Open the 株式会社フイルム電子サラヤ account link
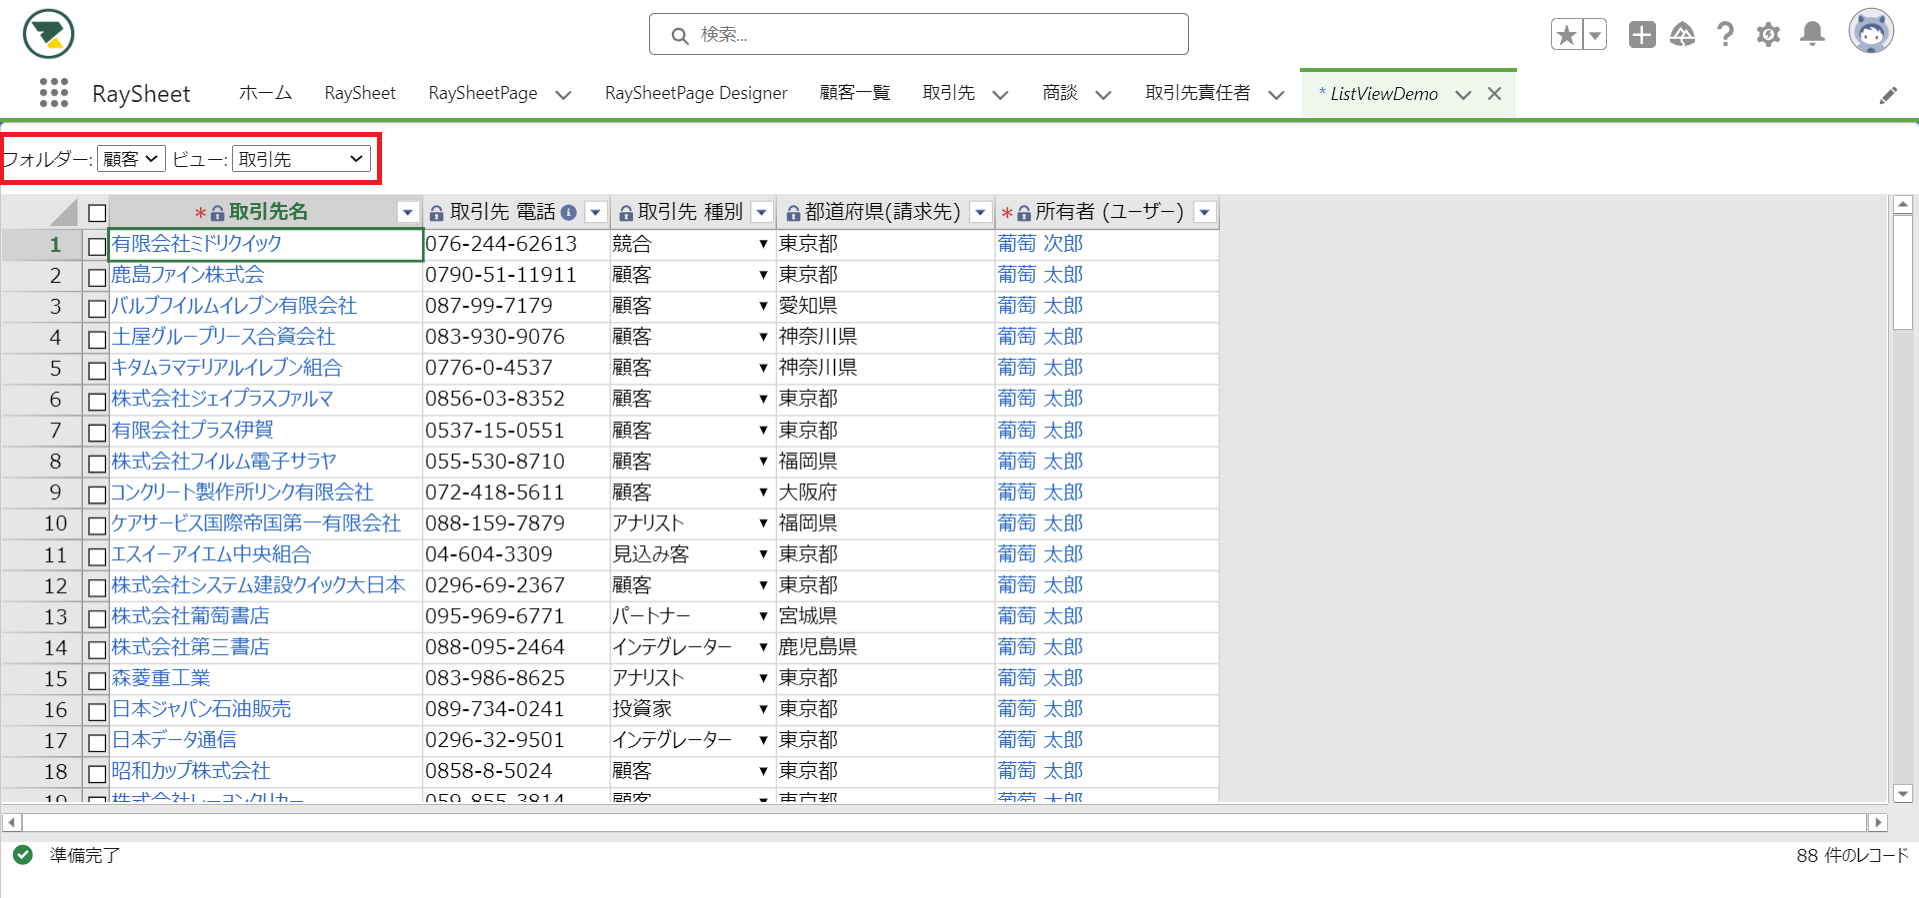Screen dimensions: 1919x898 click(x=224, y=461)
